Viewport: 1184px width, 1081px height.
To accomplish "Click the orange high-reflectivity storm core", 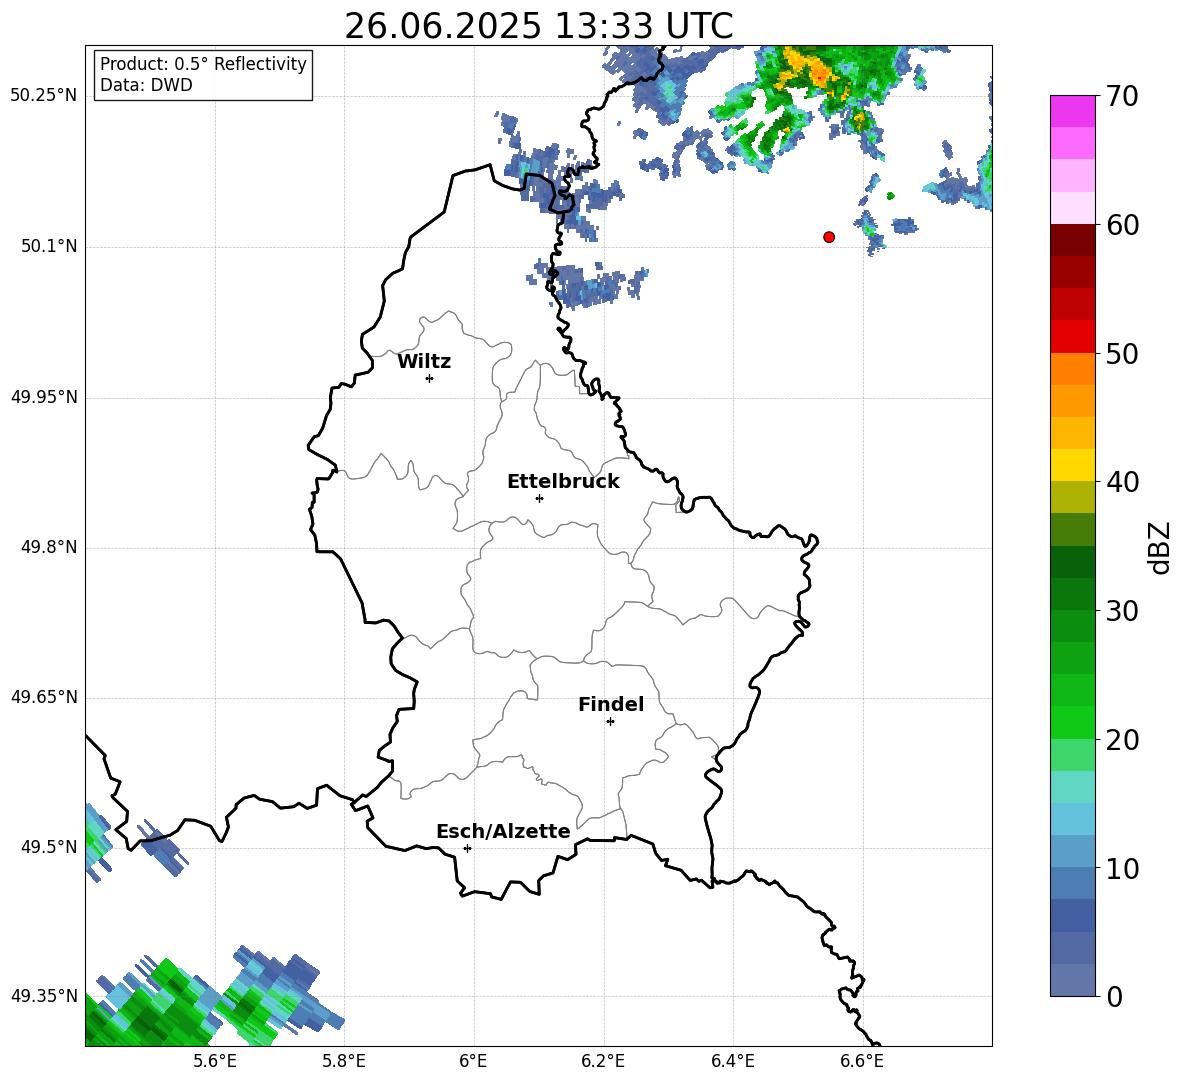I will click(815, 69).
